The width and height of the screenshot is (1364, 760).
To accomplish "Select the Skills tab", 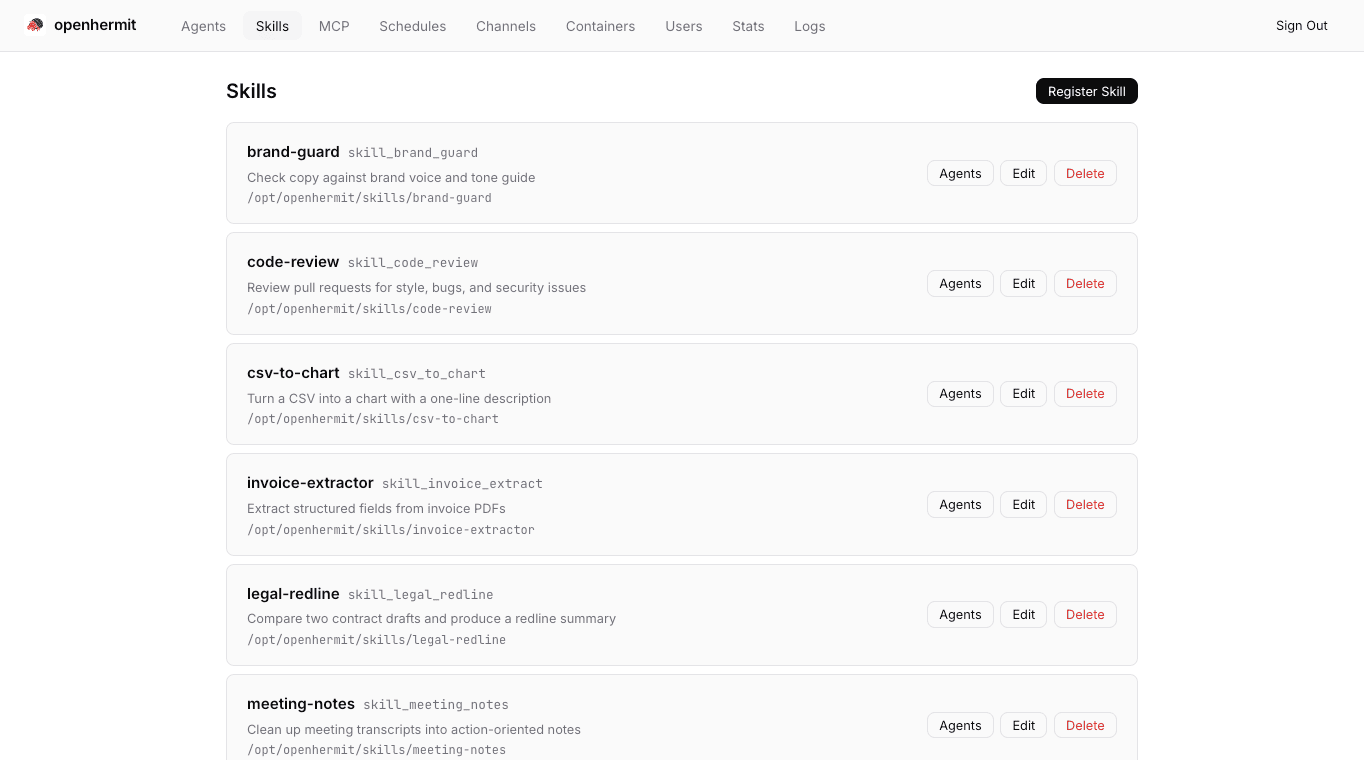I will pyautogui.click(x=272, y=26).
